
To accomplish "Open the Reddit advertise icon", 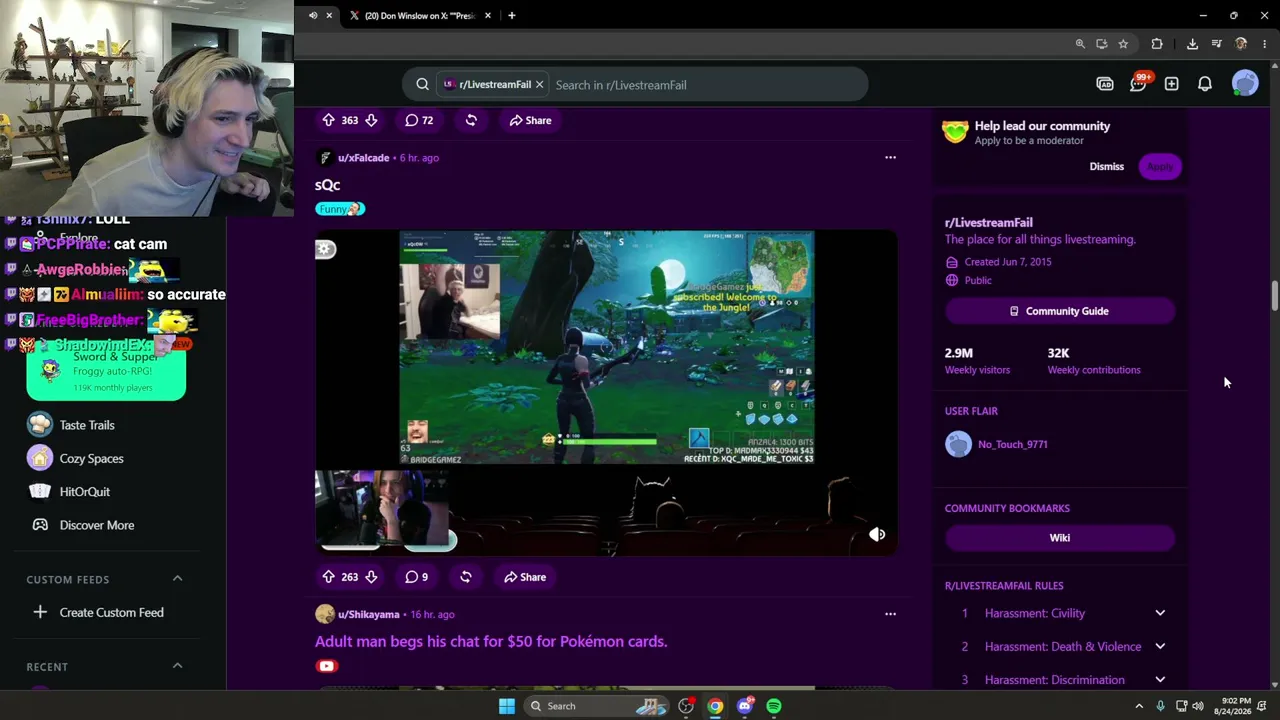I will (1105, 84).
